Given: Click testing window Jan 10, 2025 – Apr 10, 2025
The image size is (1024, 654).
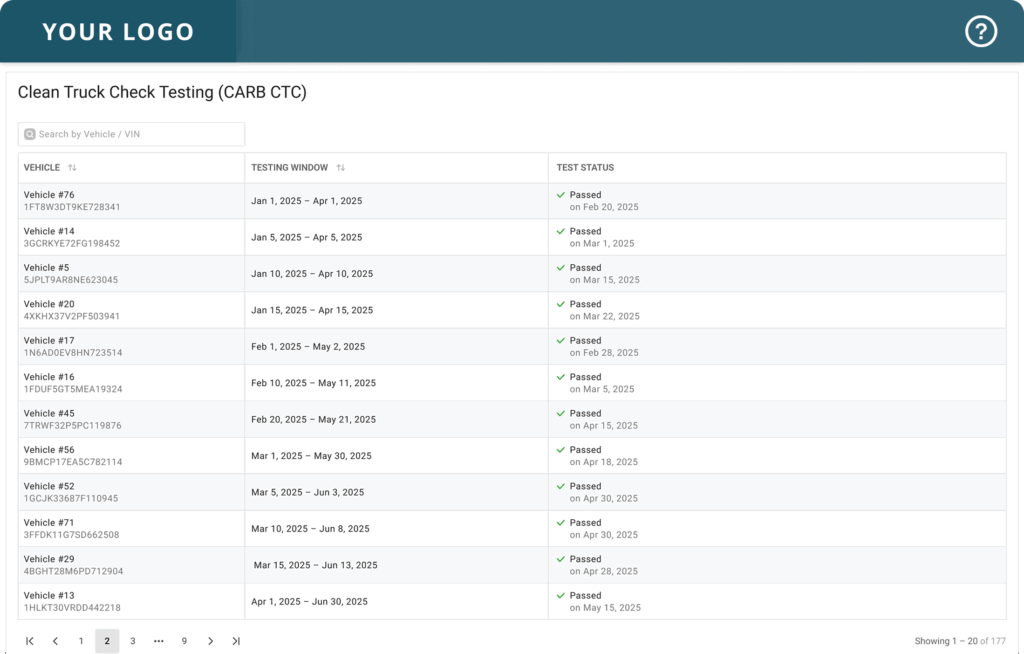Looking at the screenshot, I should 312,274.
